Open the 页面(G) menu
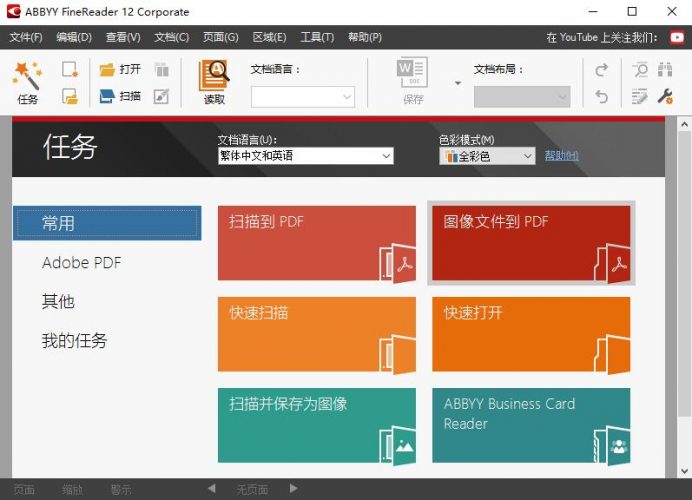 tap(221, 37)
